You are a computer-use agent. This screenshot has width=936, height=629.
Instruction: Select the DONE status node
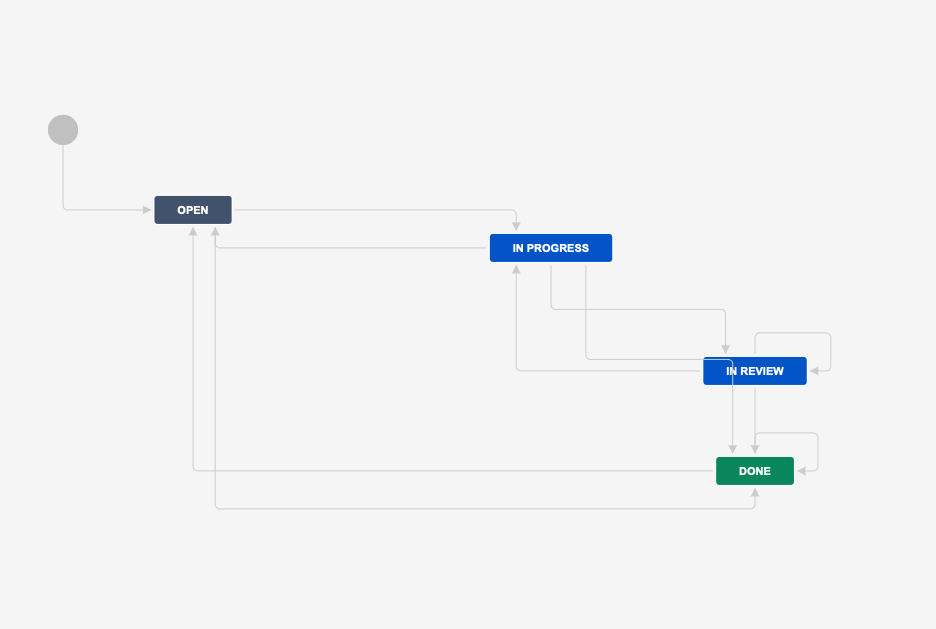click(x=754, y=470)
